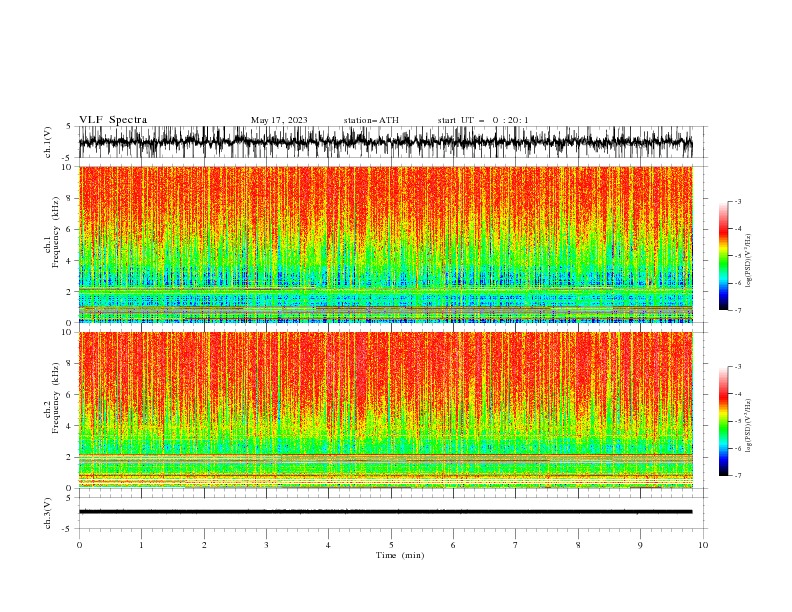Image resolution: width=792 pixels, height=612 pixels.
Task: Click the ch.1 spectrogram plot area
Action: 386,244
